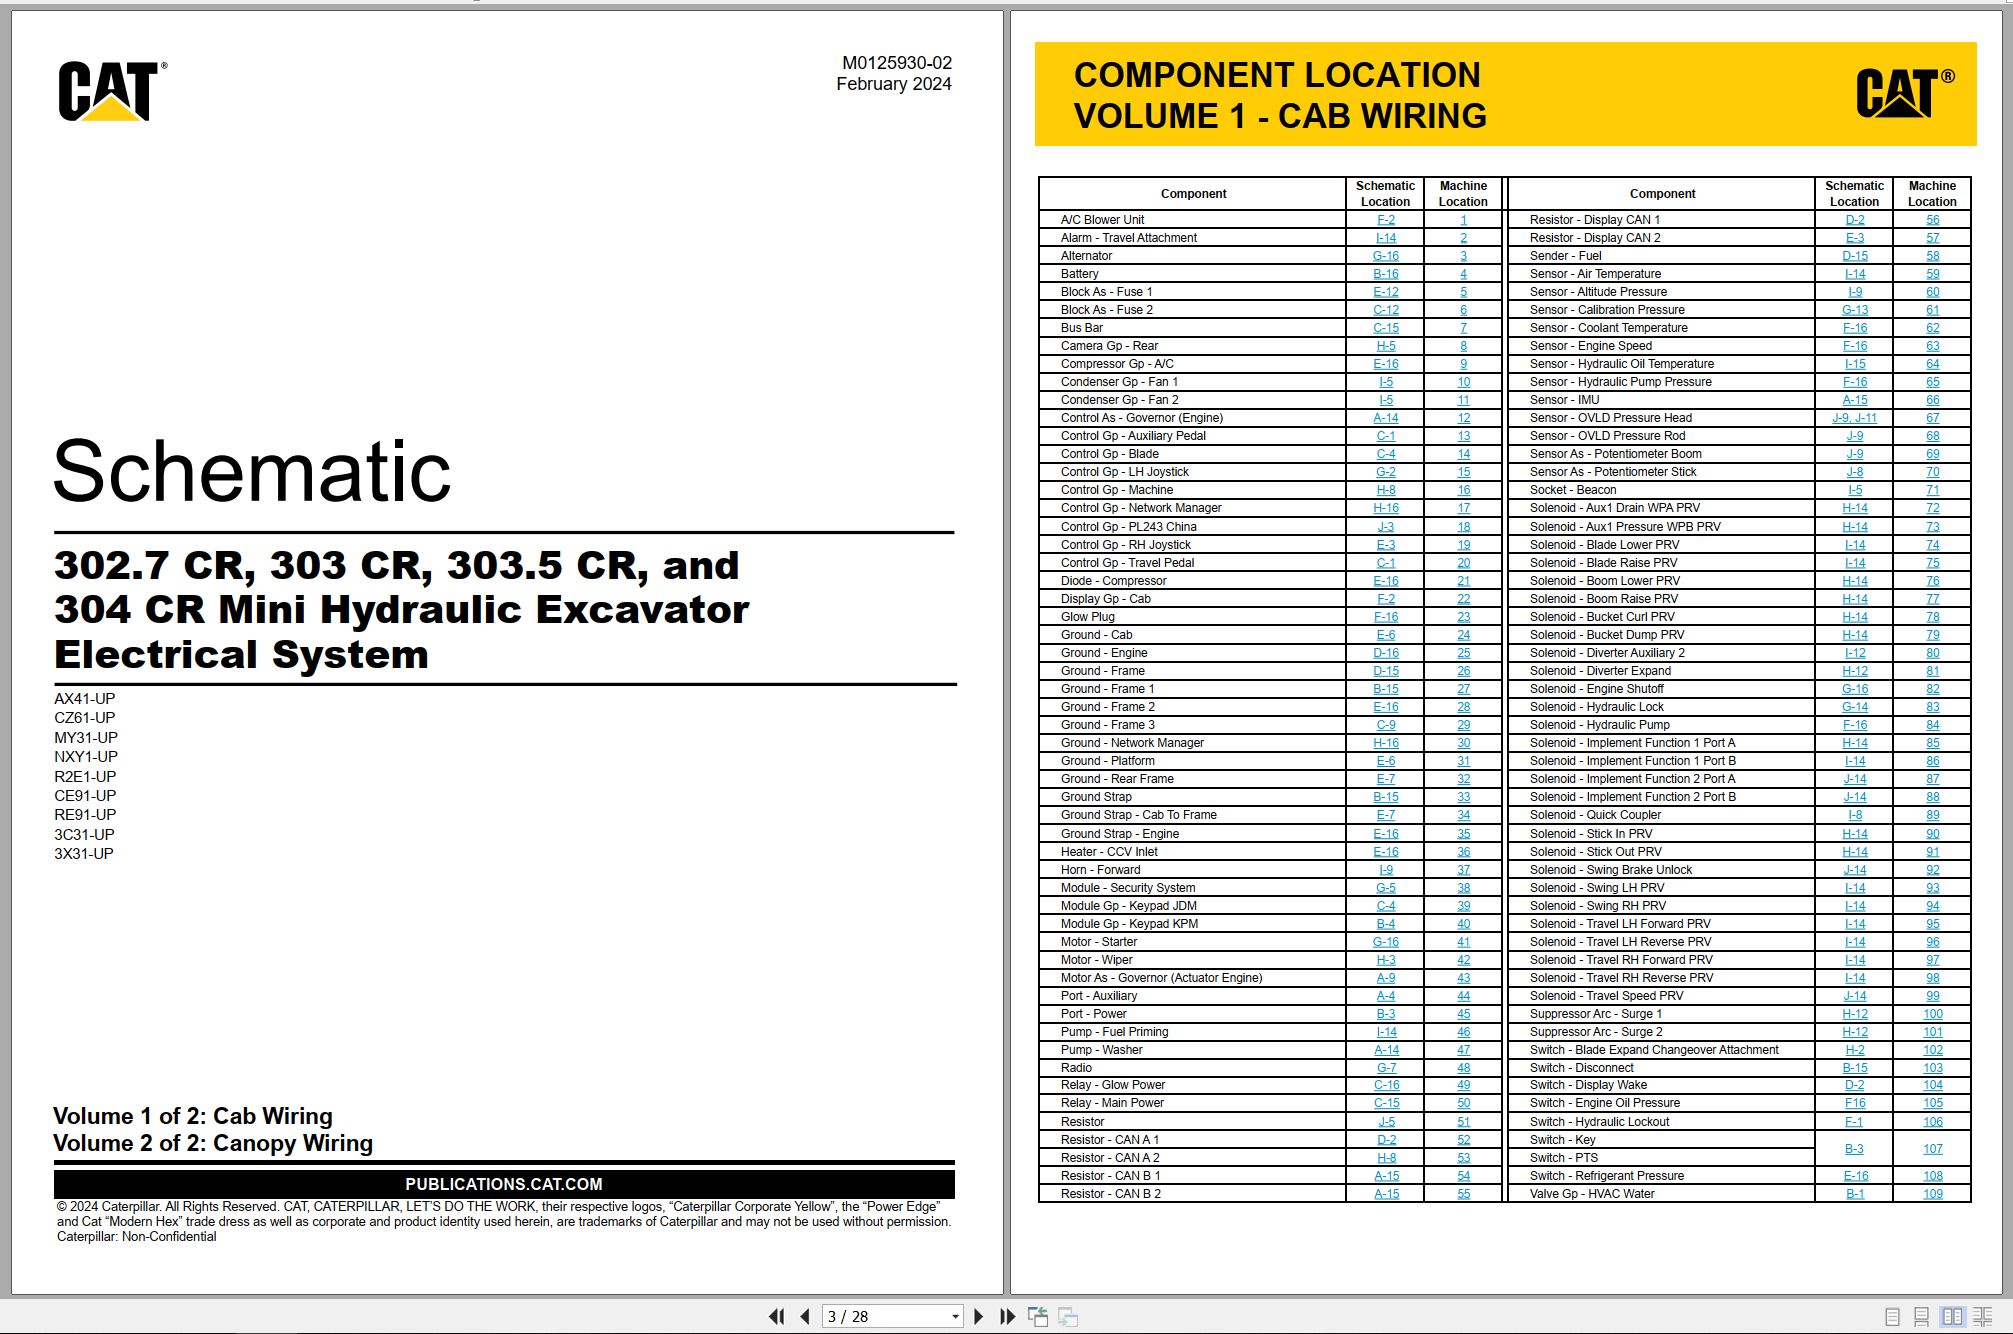The image size is (2013, 1334).
Task: Open schematic D-2 for Resistor - Display CAN 1
Action: [x=1854, y=220]
